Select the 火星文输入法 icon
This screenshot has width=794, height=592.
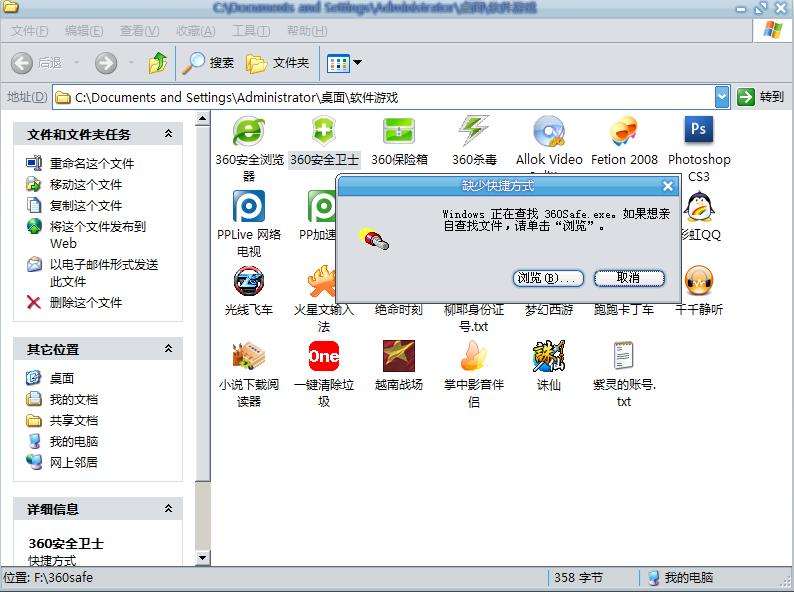pos(322,281)
